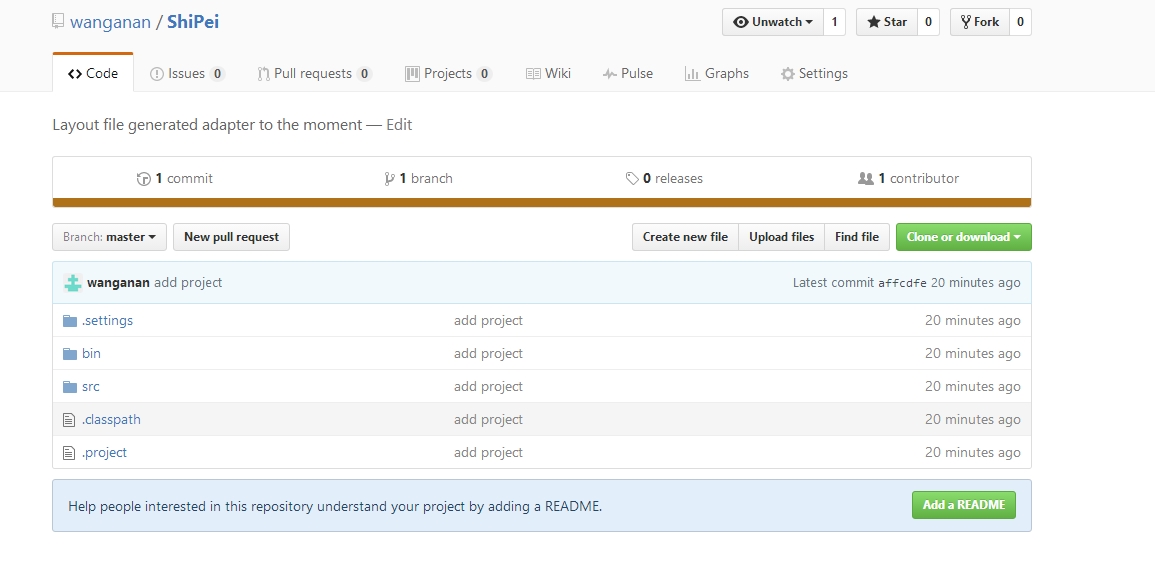Fork the ShiPei repository
Image resolution: width=1155 pixels, height=581 pixels.
980,22
